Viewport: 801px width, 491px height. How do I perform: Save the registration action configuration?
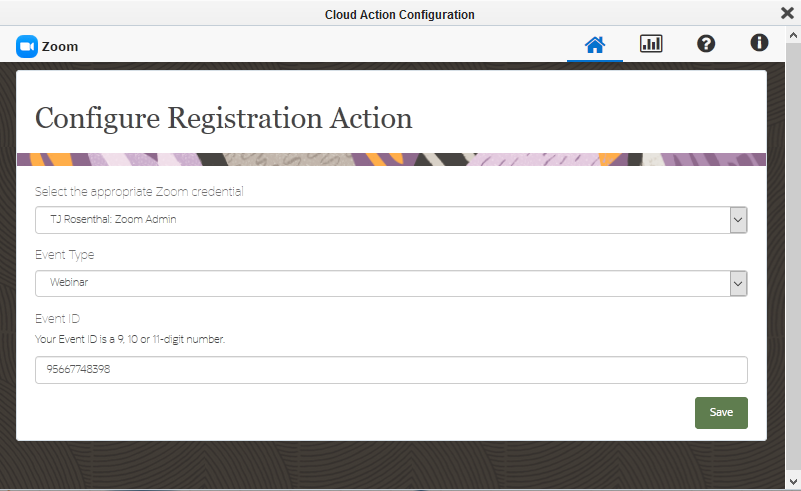pos(721,412)
